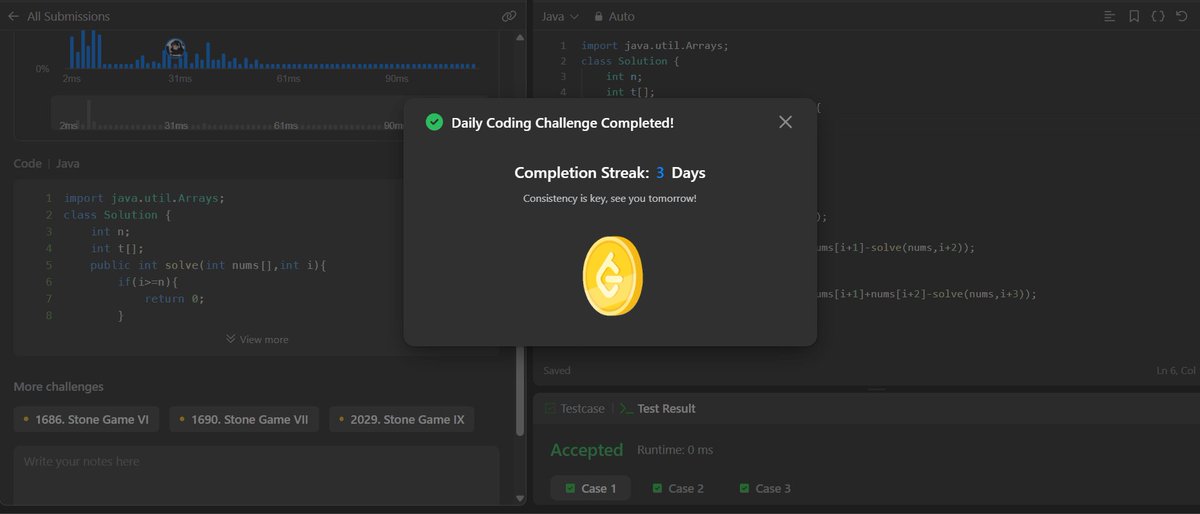Viewport: 1200px width, 514px height.
Task: Click the avatar marker on runtime chart
Action: click(176, 47)
